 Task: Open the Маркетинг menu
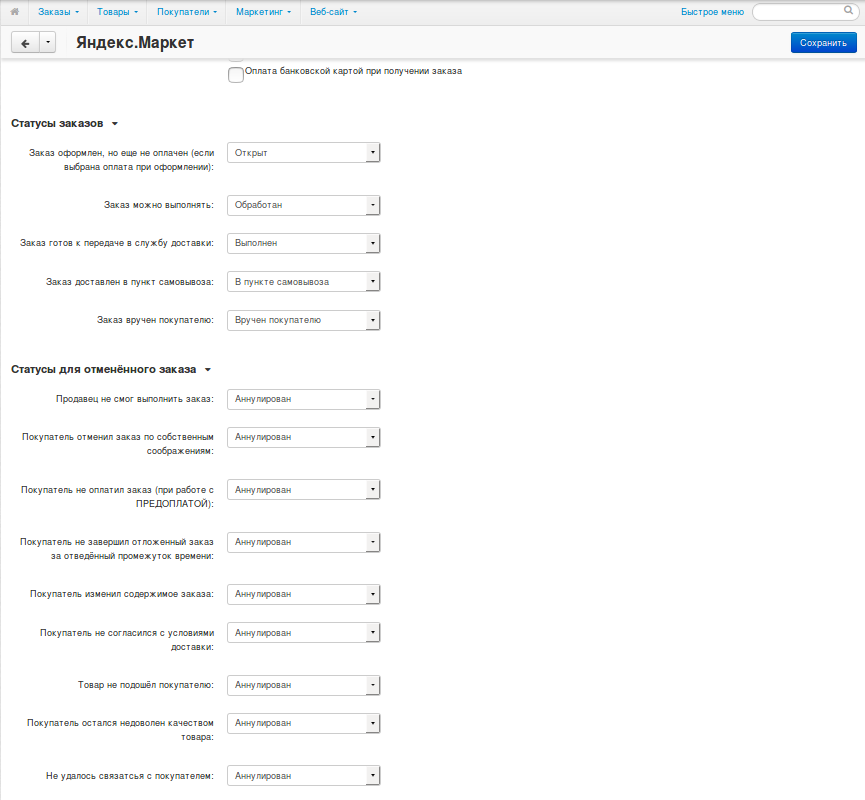(x=262, y=12)
